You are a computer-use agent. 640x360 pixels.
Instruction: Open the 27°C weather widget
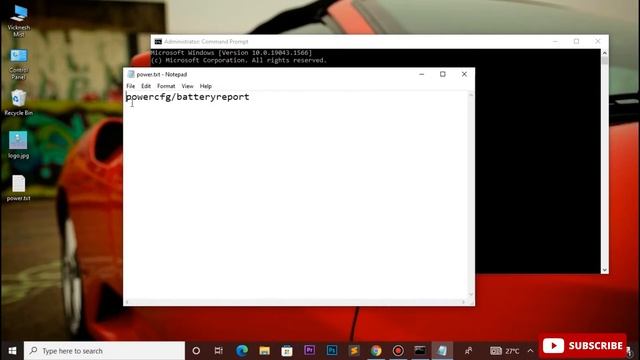coord(504,351)
